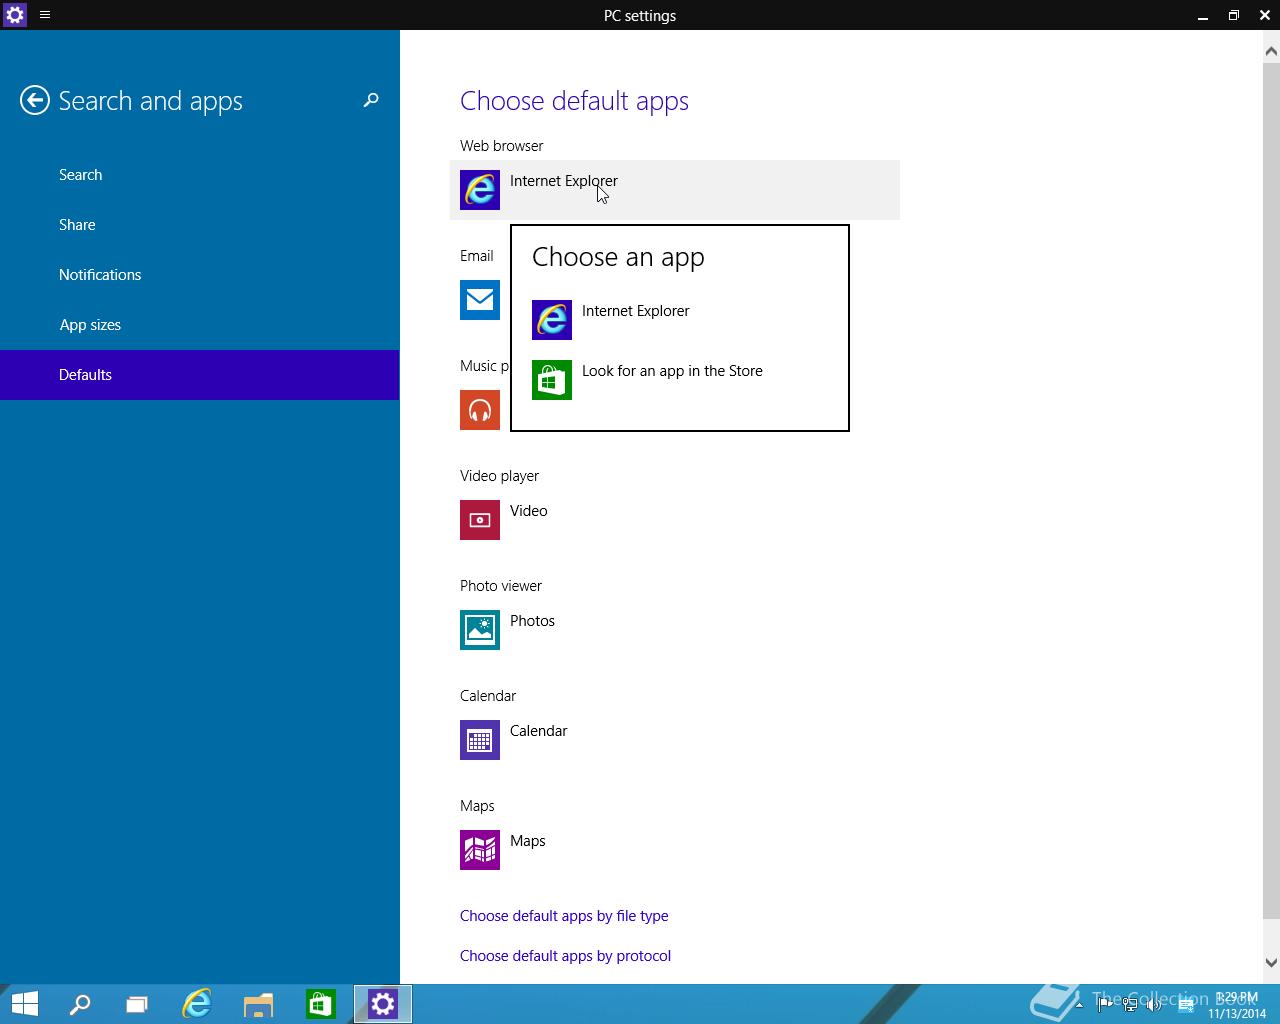Open File Explorer from the taskbar
Screen dimensions: 1280x1024
259,1004
